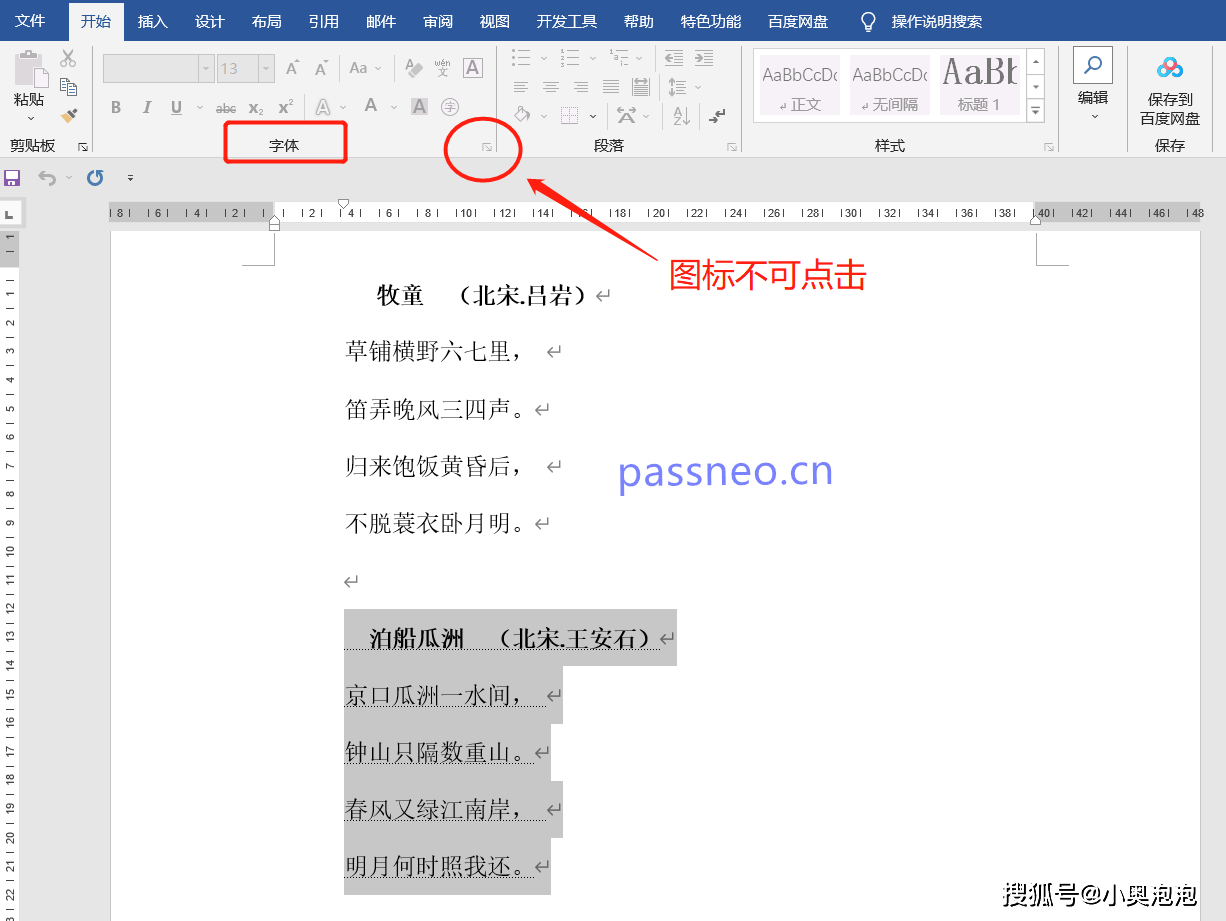Click the Character Border icon
Image resolution: width=1226 pixels, height=921 pixels.
[x=473, y=68]
